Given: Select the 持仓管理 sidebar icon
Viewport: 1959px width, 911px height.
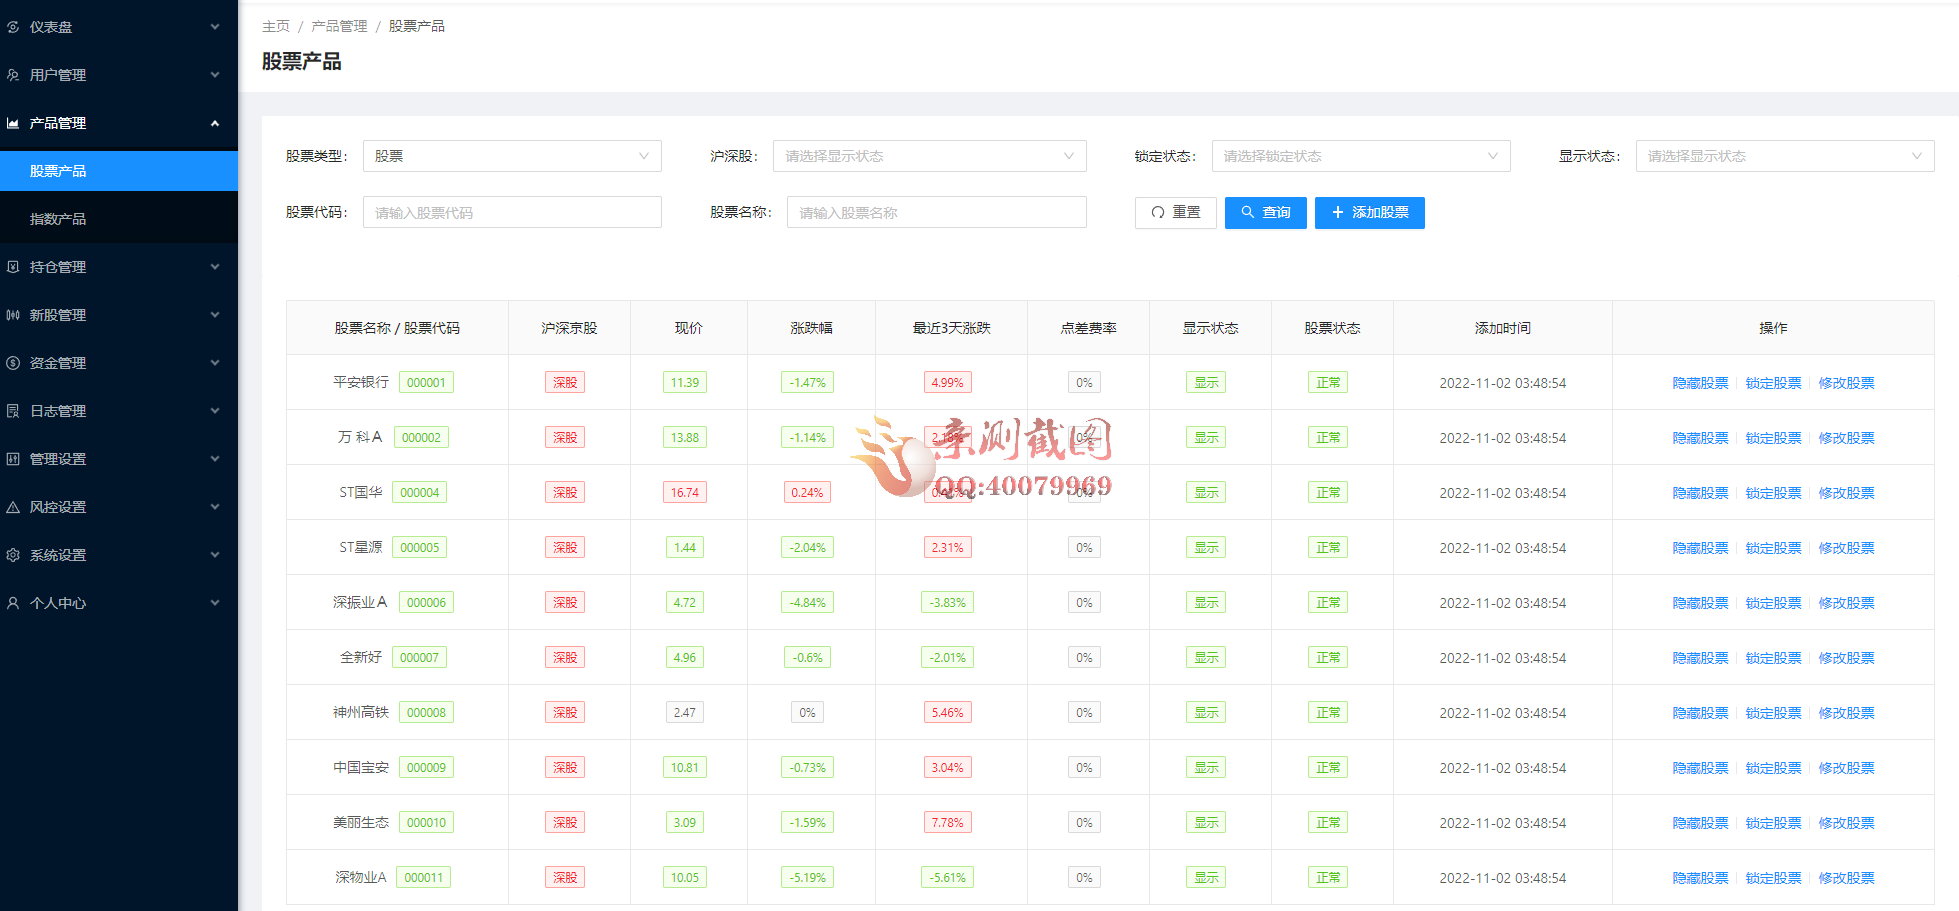Looking at the screenshot, I should point(13,267).
